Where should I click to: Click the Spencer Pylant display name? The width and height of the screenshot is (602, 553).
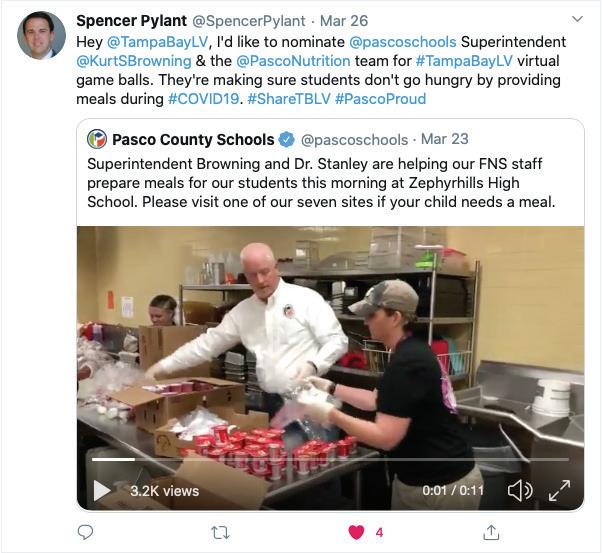click(131, 21)
